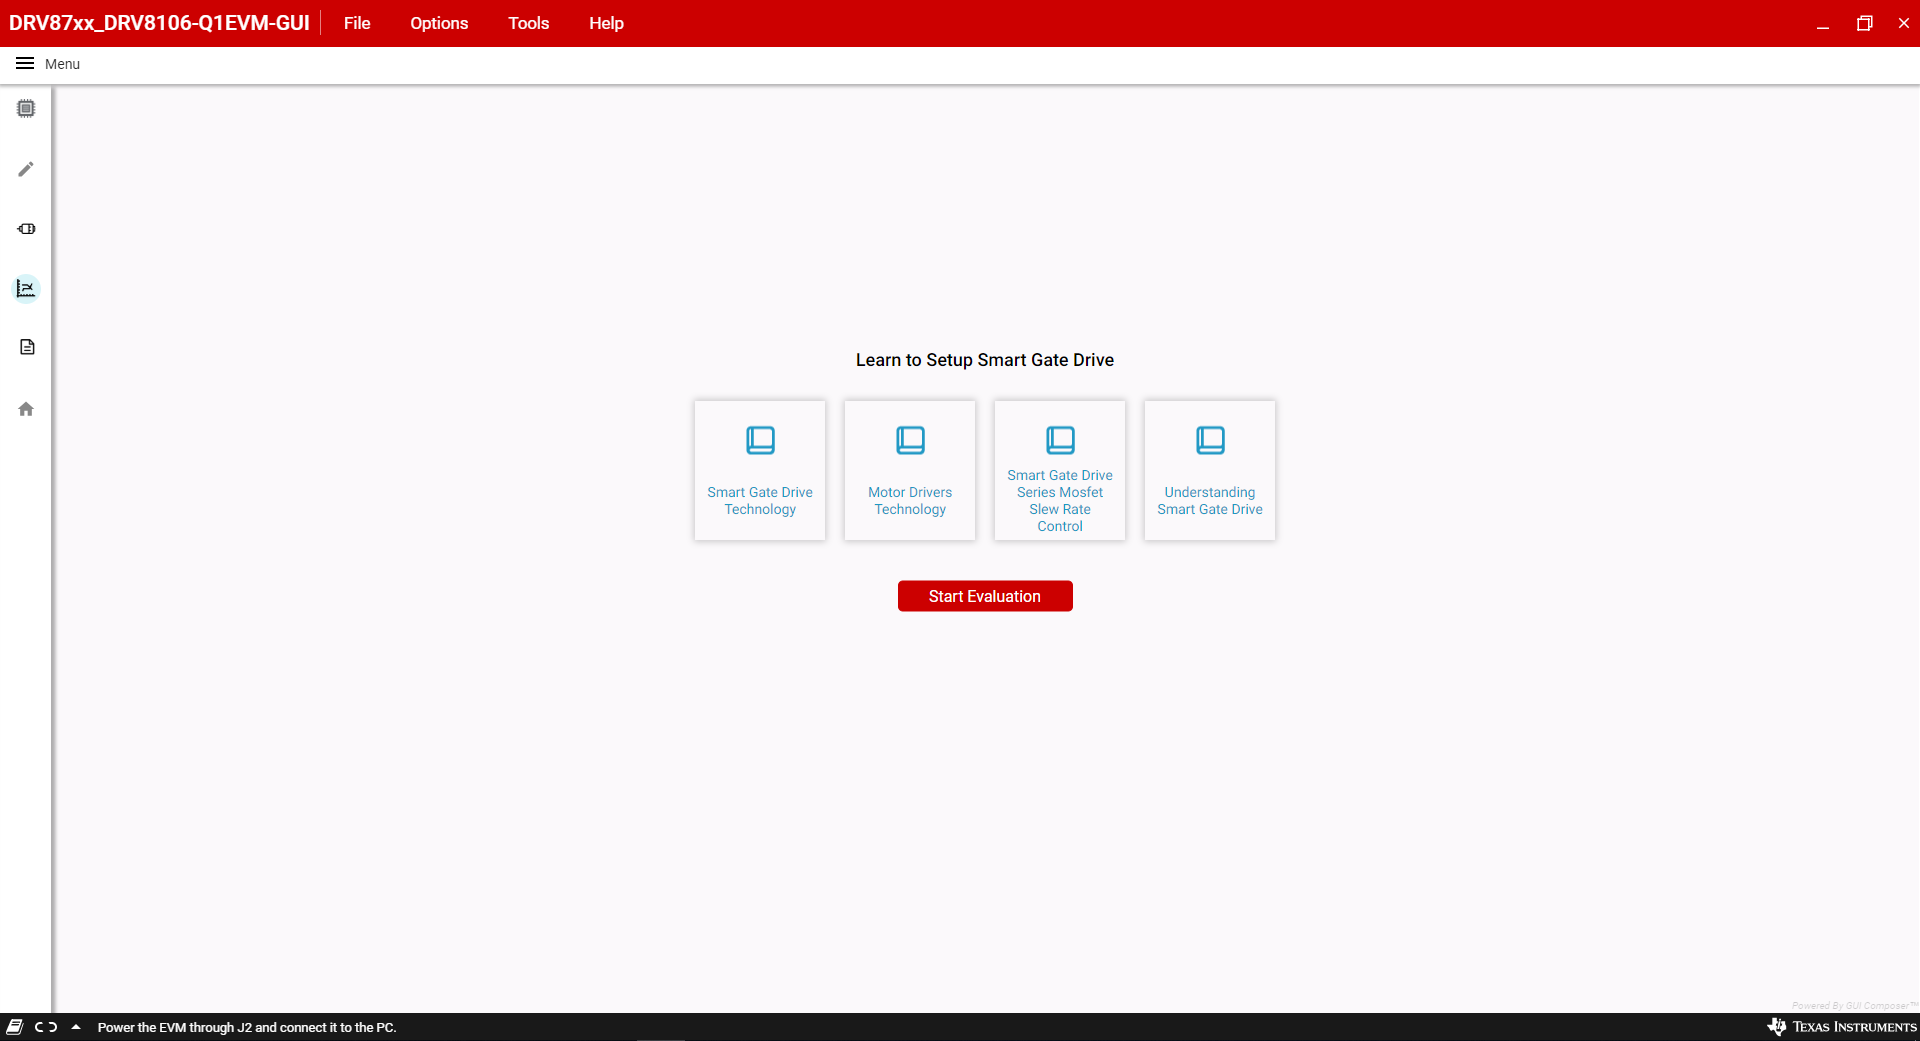
Task: Click the book icon on Motor Drivers Technology card
Action: [910, 440]
